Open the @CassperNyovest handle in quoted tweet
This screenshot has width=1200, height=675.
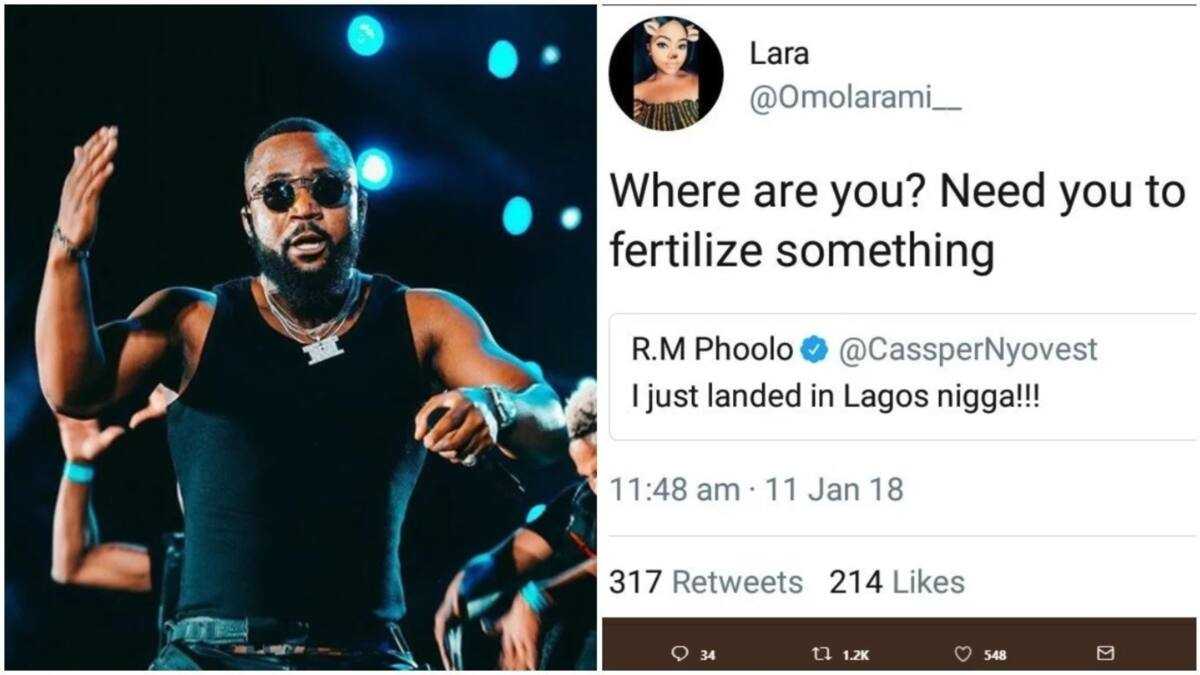click(x=966, y=350)
